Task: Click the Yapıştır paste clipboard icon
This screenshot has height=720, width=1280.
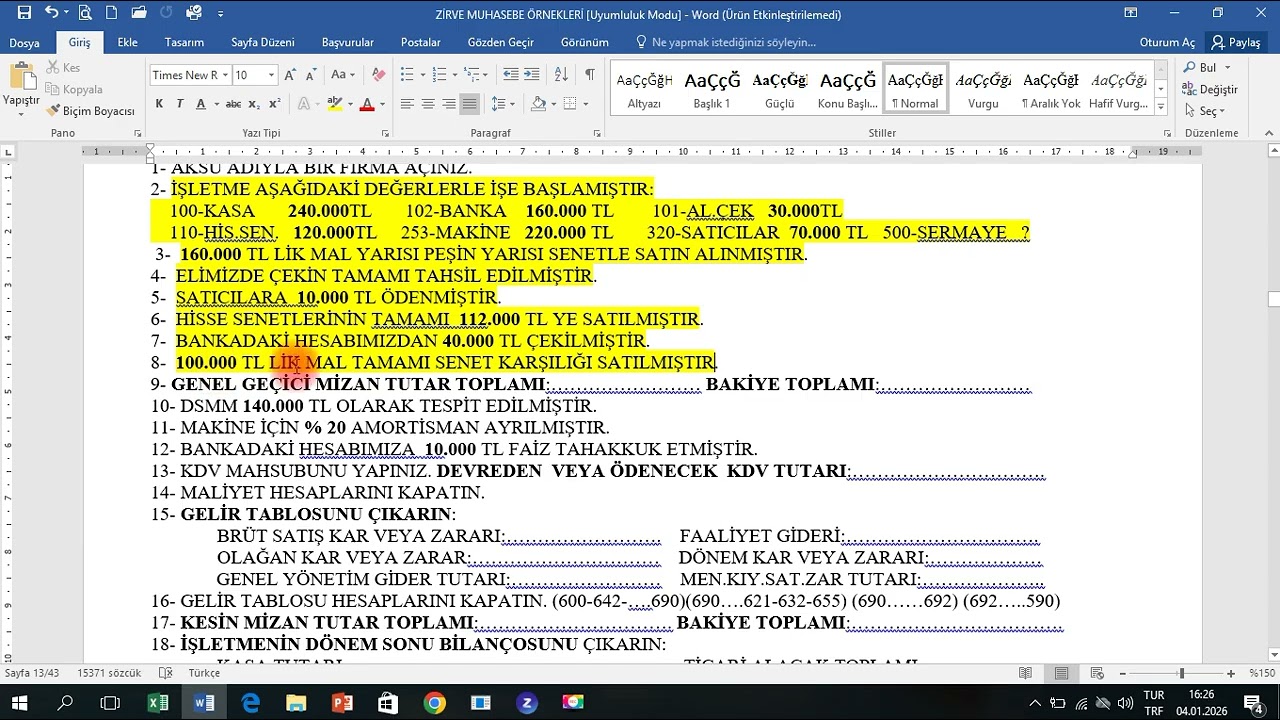Action: (x=21, y=76)
